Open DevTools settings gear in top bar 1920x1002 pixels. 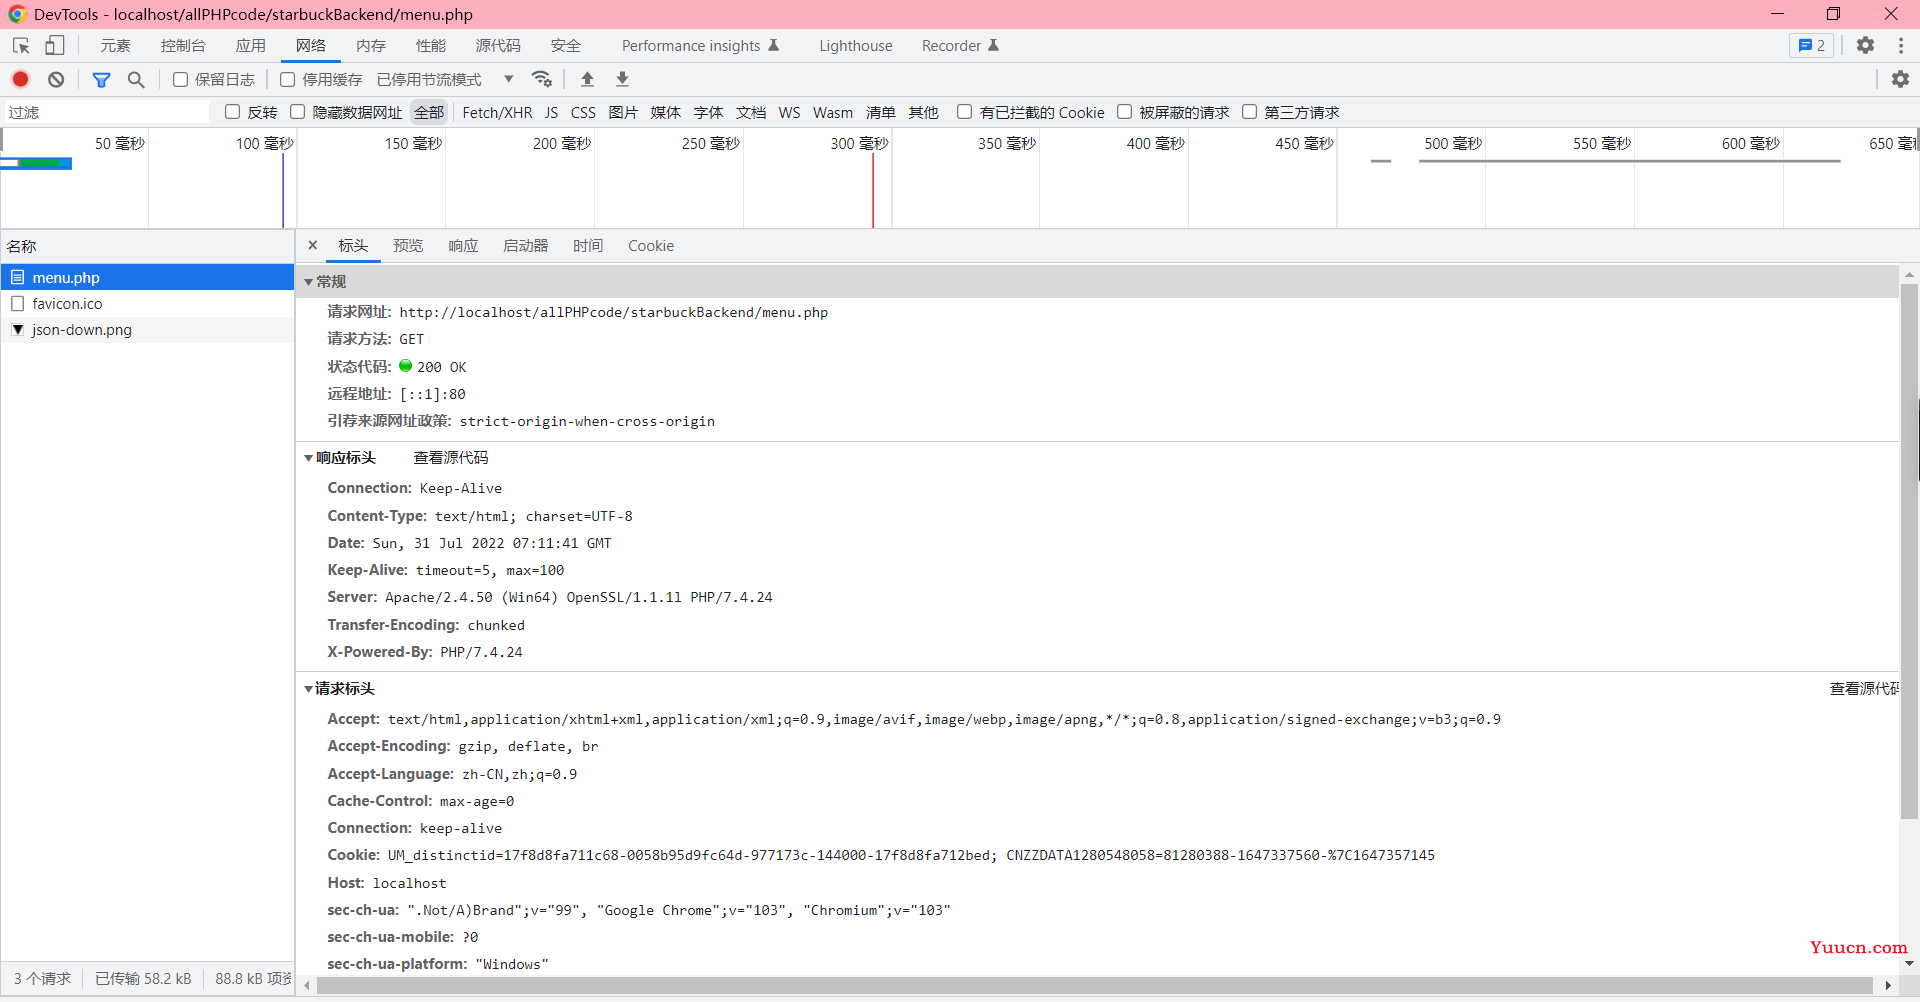click(1865, 46)
